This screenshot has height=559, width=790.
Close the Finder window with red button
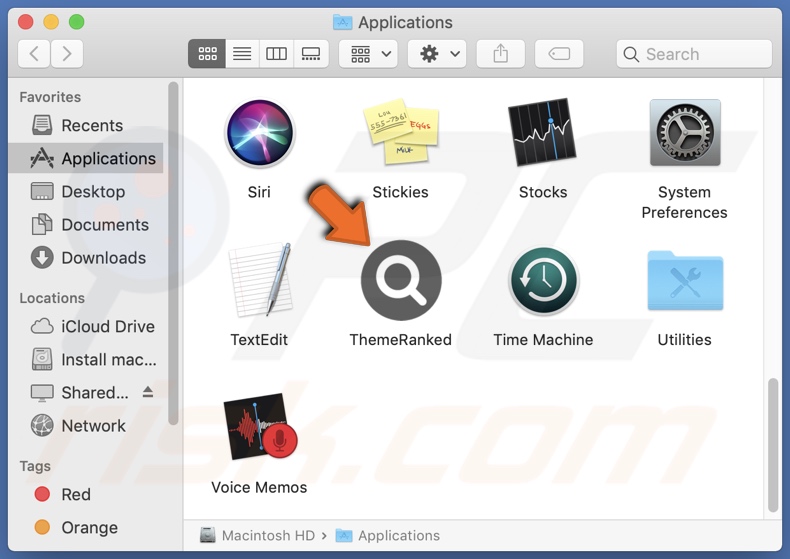(25, 22)
